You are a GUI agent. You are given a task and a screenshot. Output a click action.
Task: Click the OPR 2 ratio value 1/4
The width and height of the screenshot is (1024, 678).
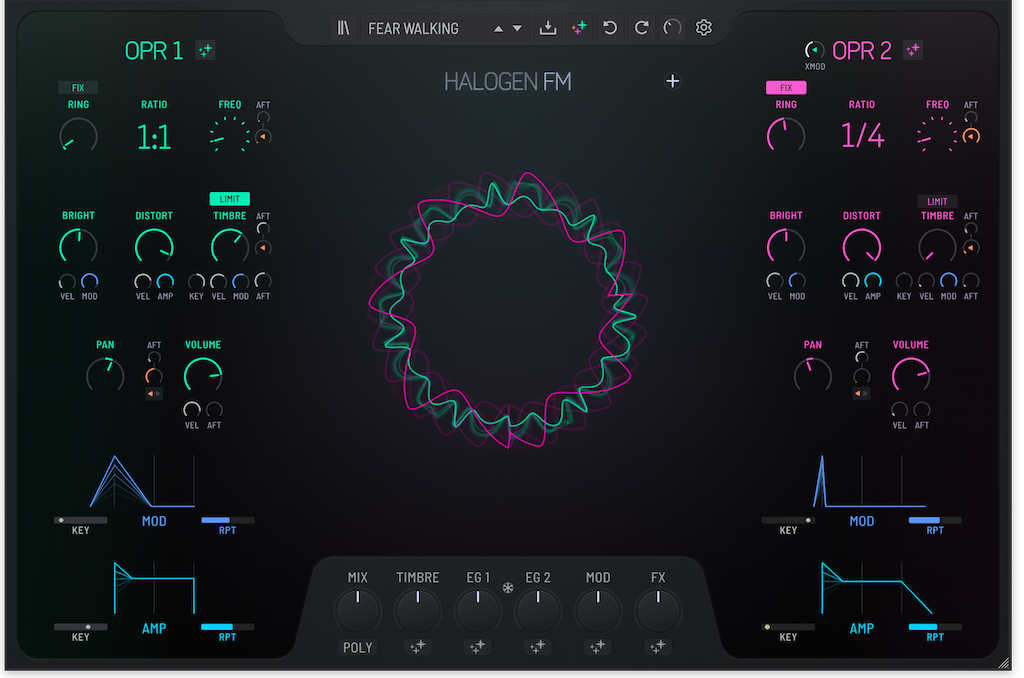pos(862,135)
